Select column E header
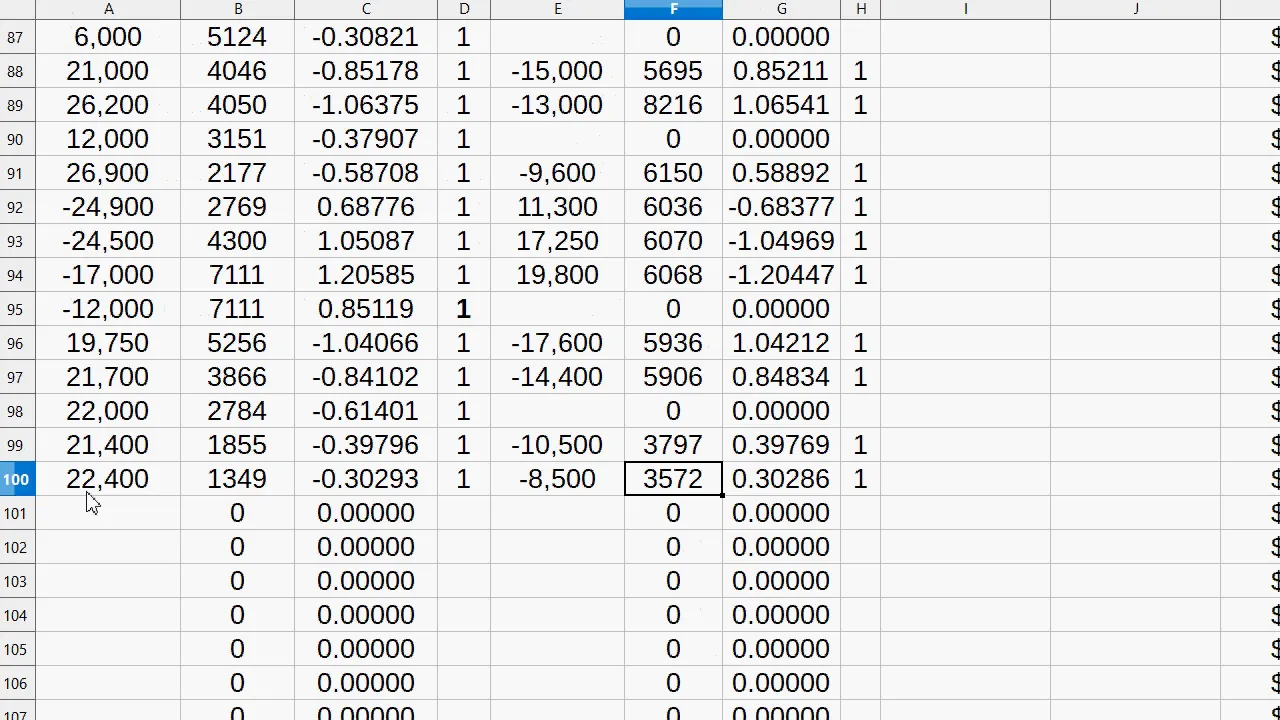 pos(557,9)
